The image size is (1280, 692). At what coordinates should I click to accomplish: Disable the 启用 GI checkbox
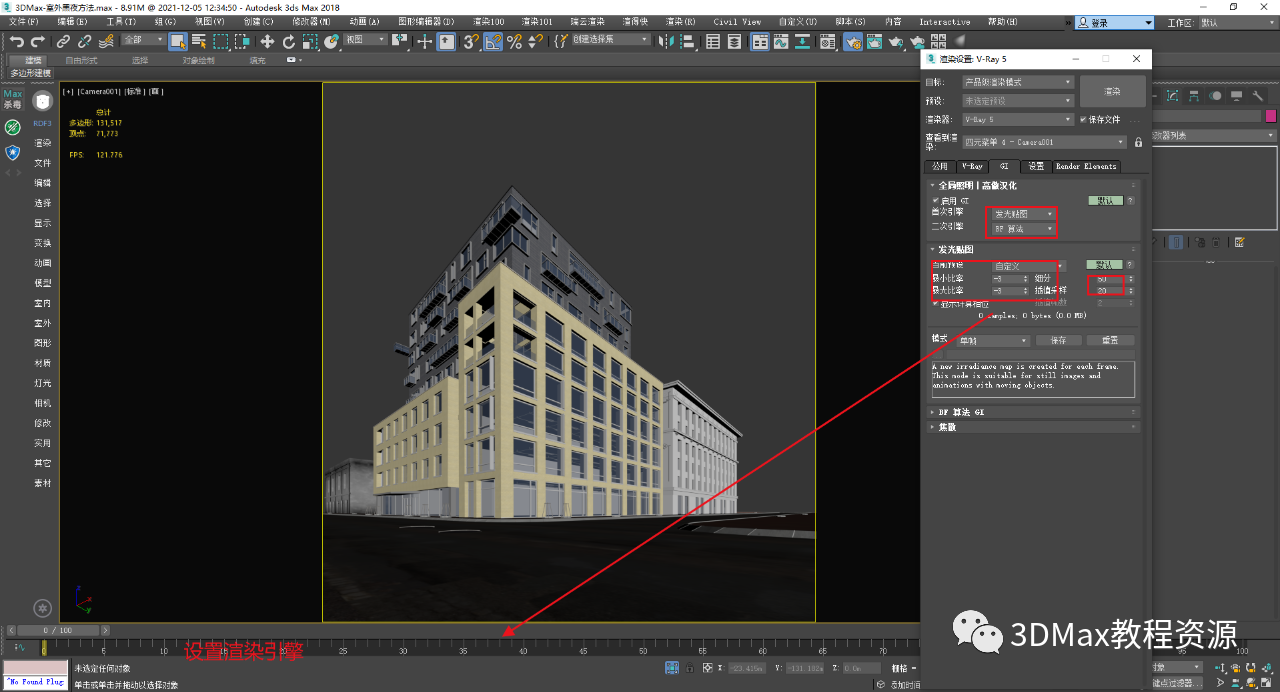936,200
